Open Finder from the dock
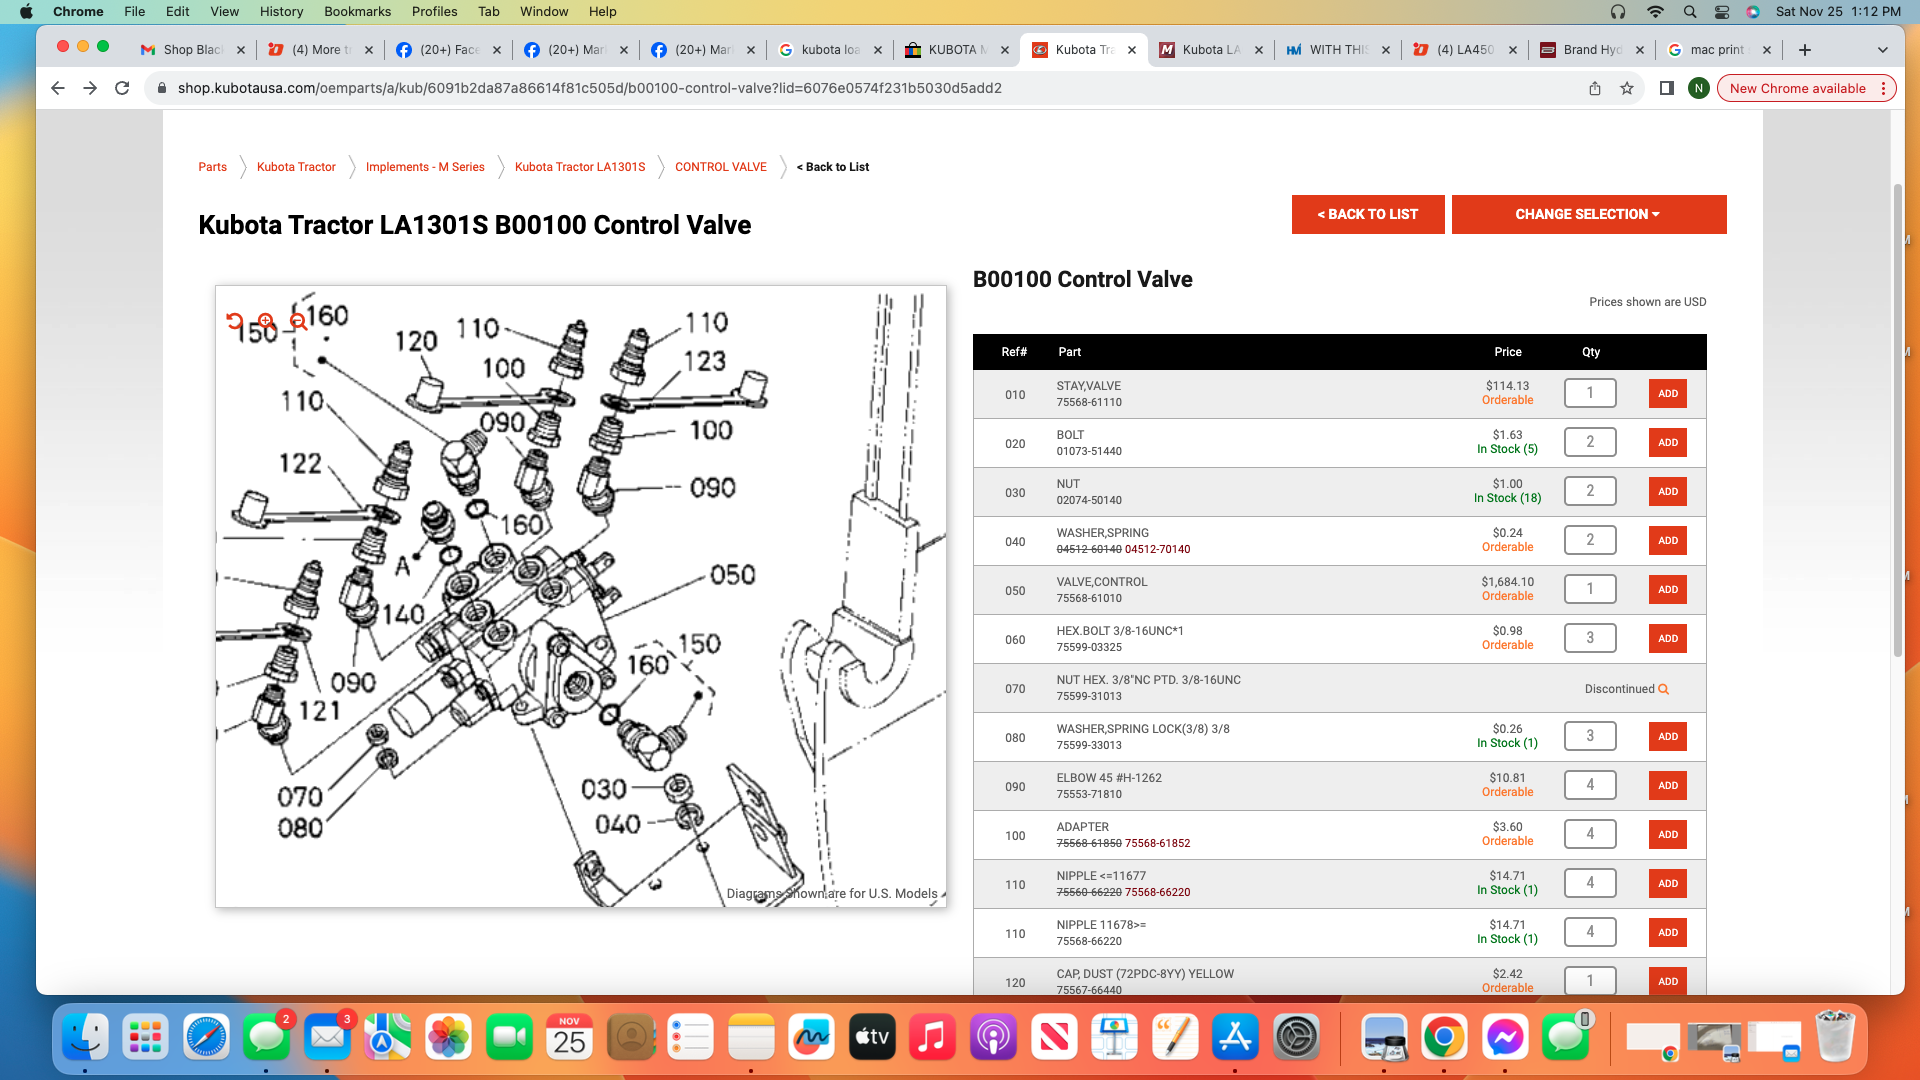 click(x=85, y=1037)
